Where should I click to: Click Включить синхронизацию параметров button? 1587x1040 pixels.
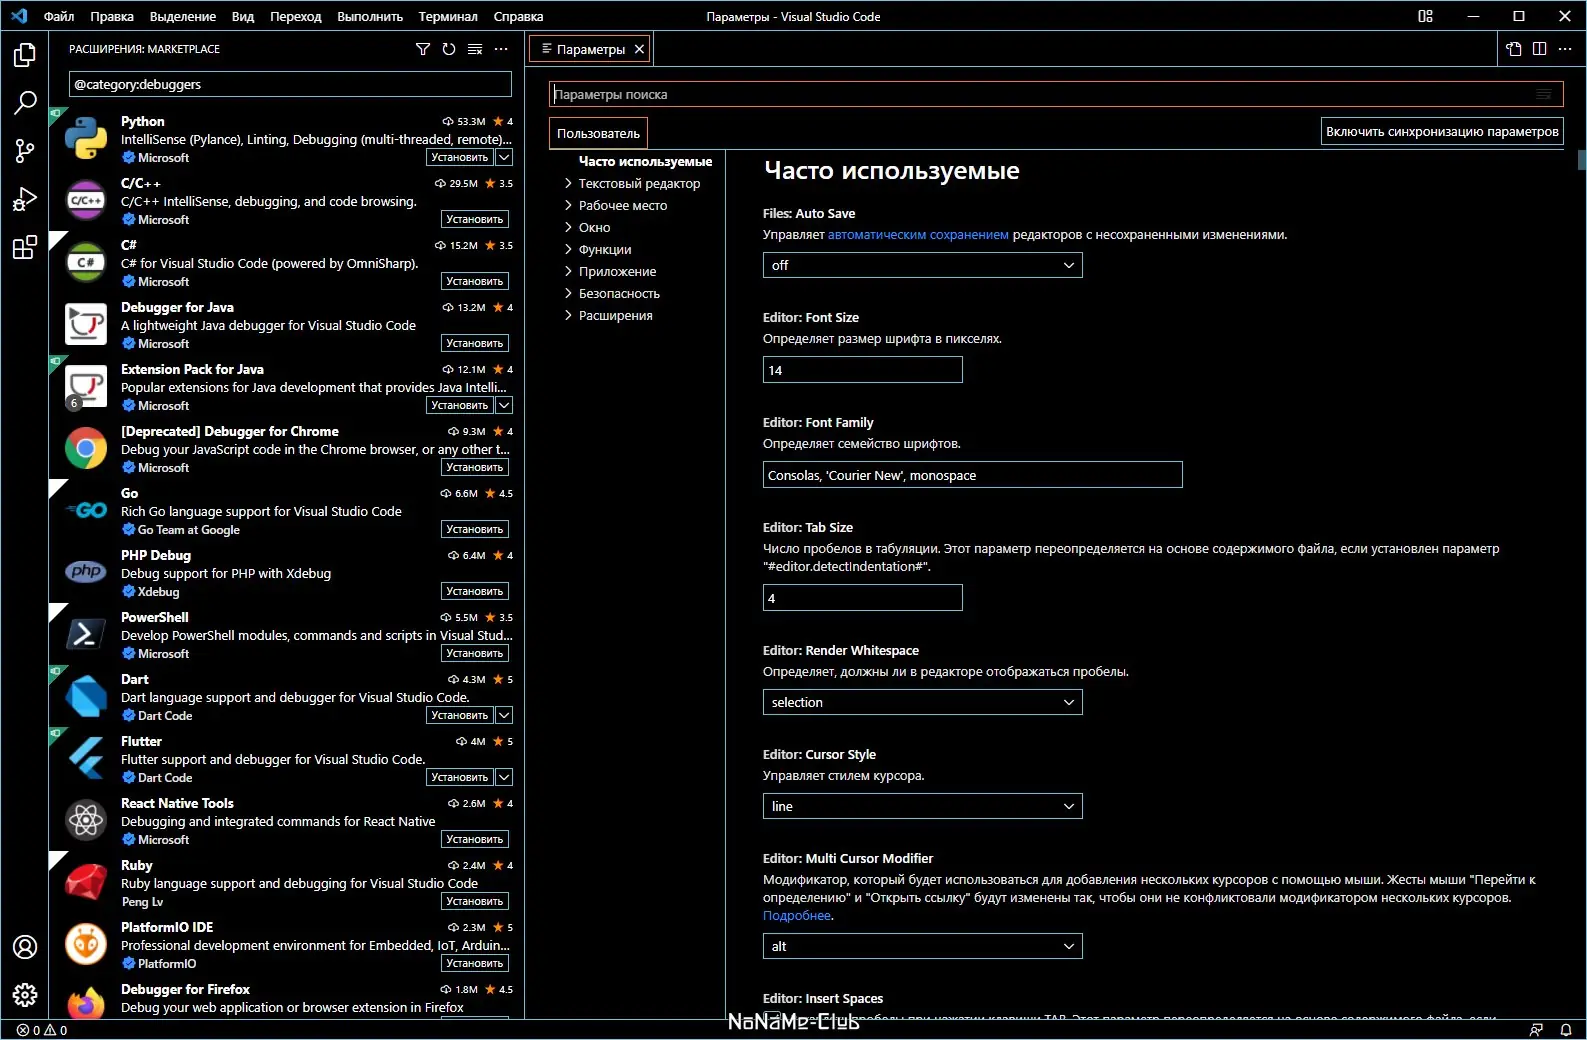[1442, 131]
